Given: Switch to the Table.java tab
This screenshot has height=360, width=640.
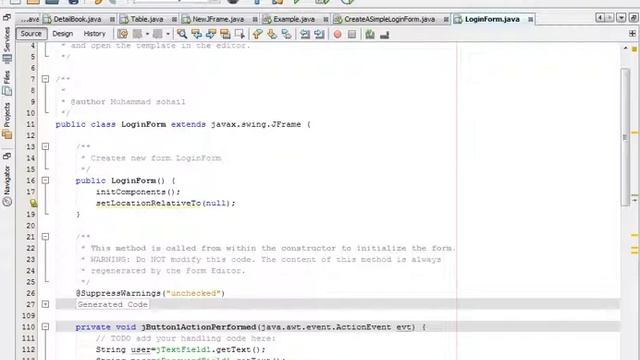Looking at the screenshot, I should coord(147,19).
